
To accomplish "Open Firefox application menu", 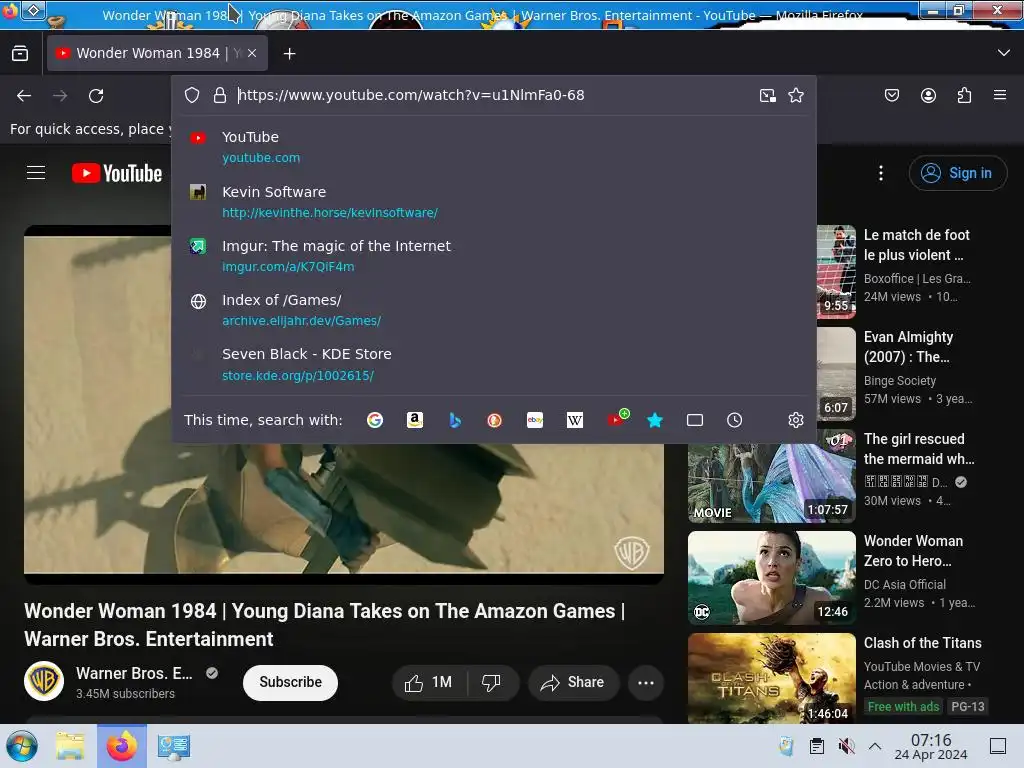I will pyautogui.click(x=1000, y=95).
